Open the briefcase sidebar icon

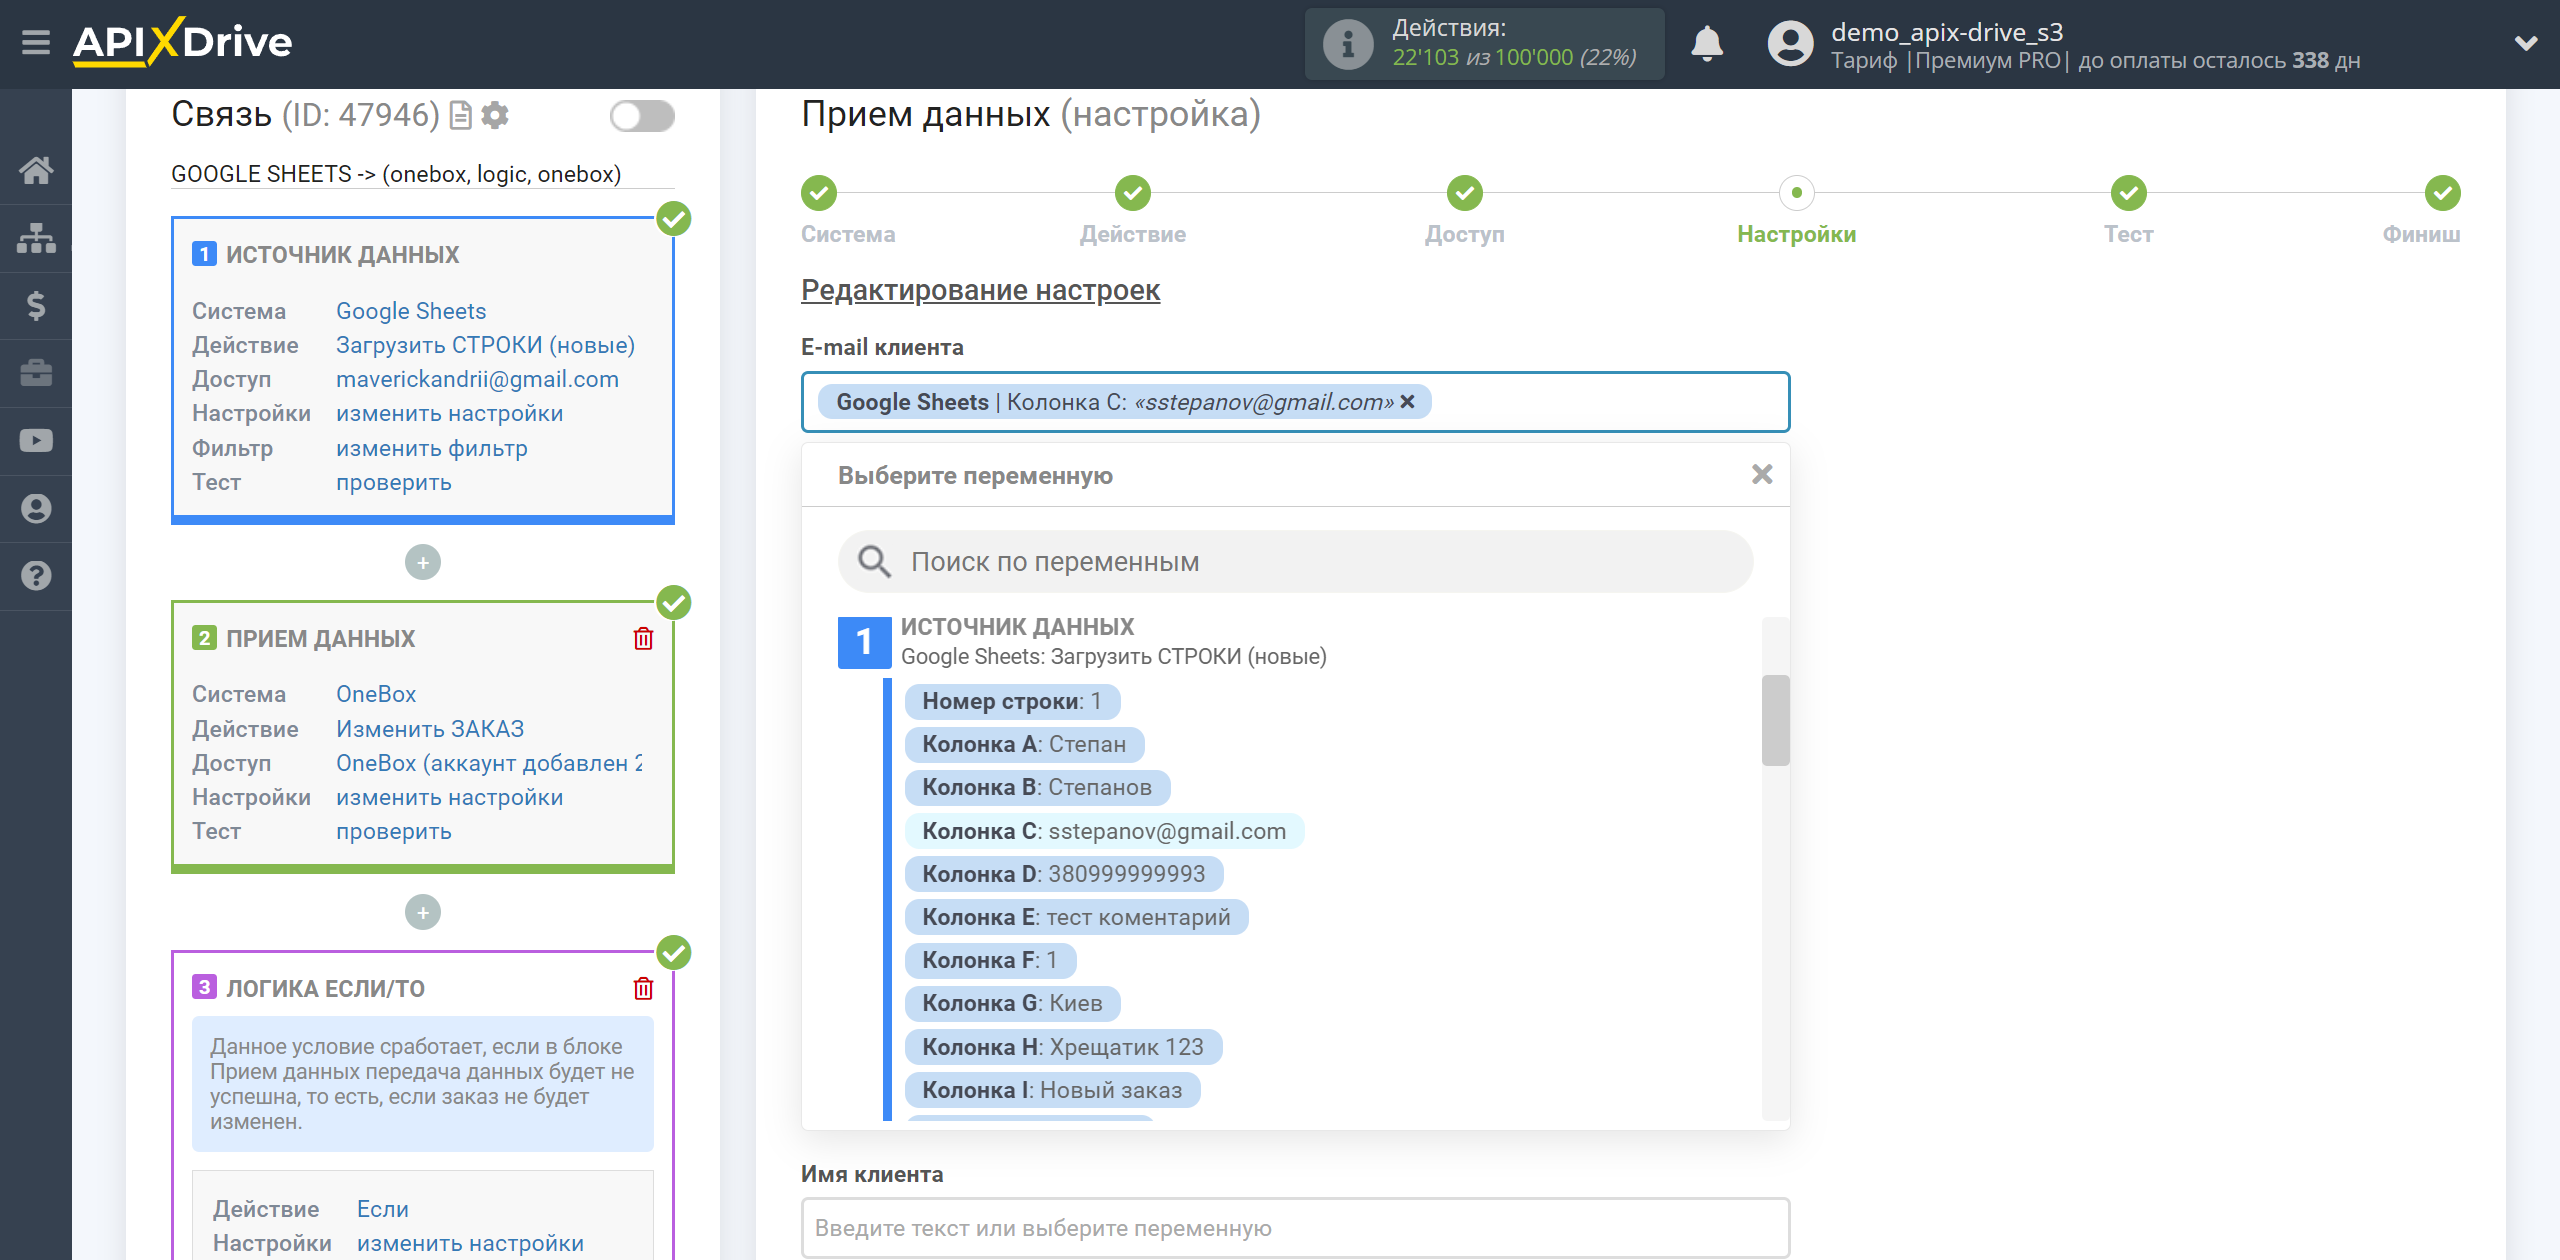36,373
